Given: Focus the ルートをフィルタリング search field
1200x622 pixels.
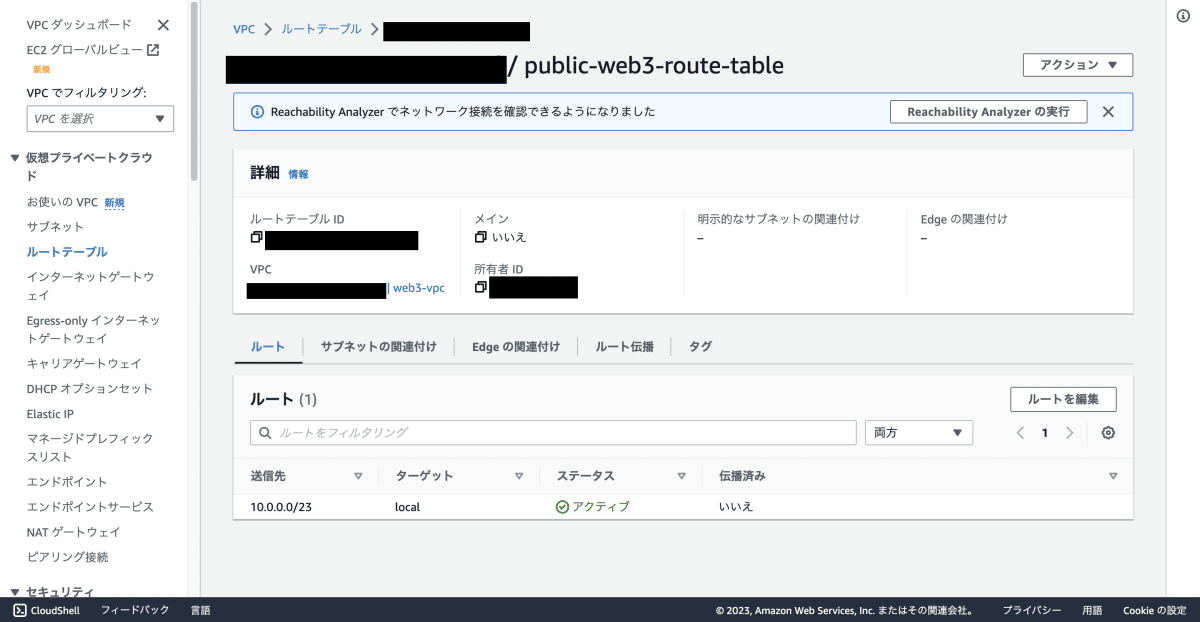Looking at the screenshot, I should 553,432.
